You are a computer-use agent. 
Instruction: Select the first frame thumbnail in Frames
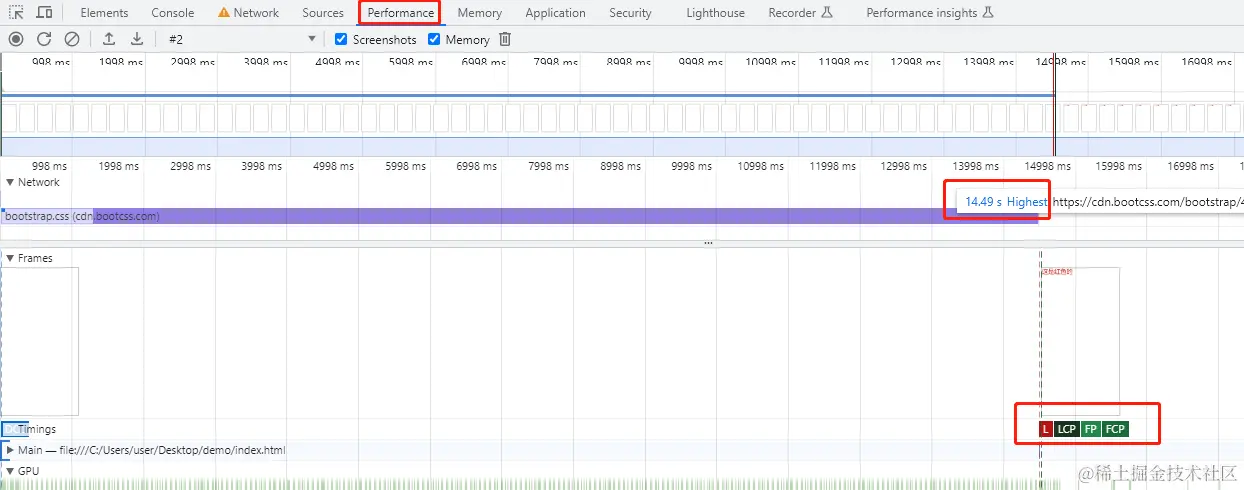coord(40,341)
